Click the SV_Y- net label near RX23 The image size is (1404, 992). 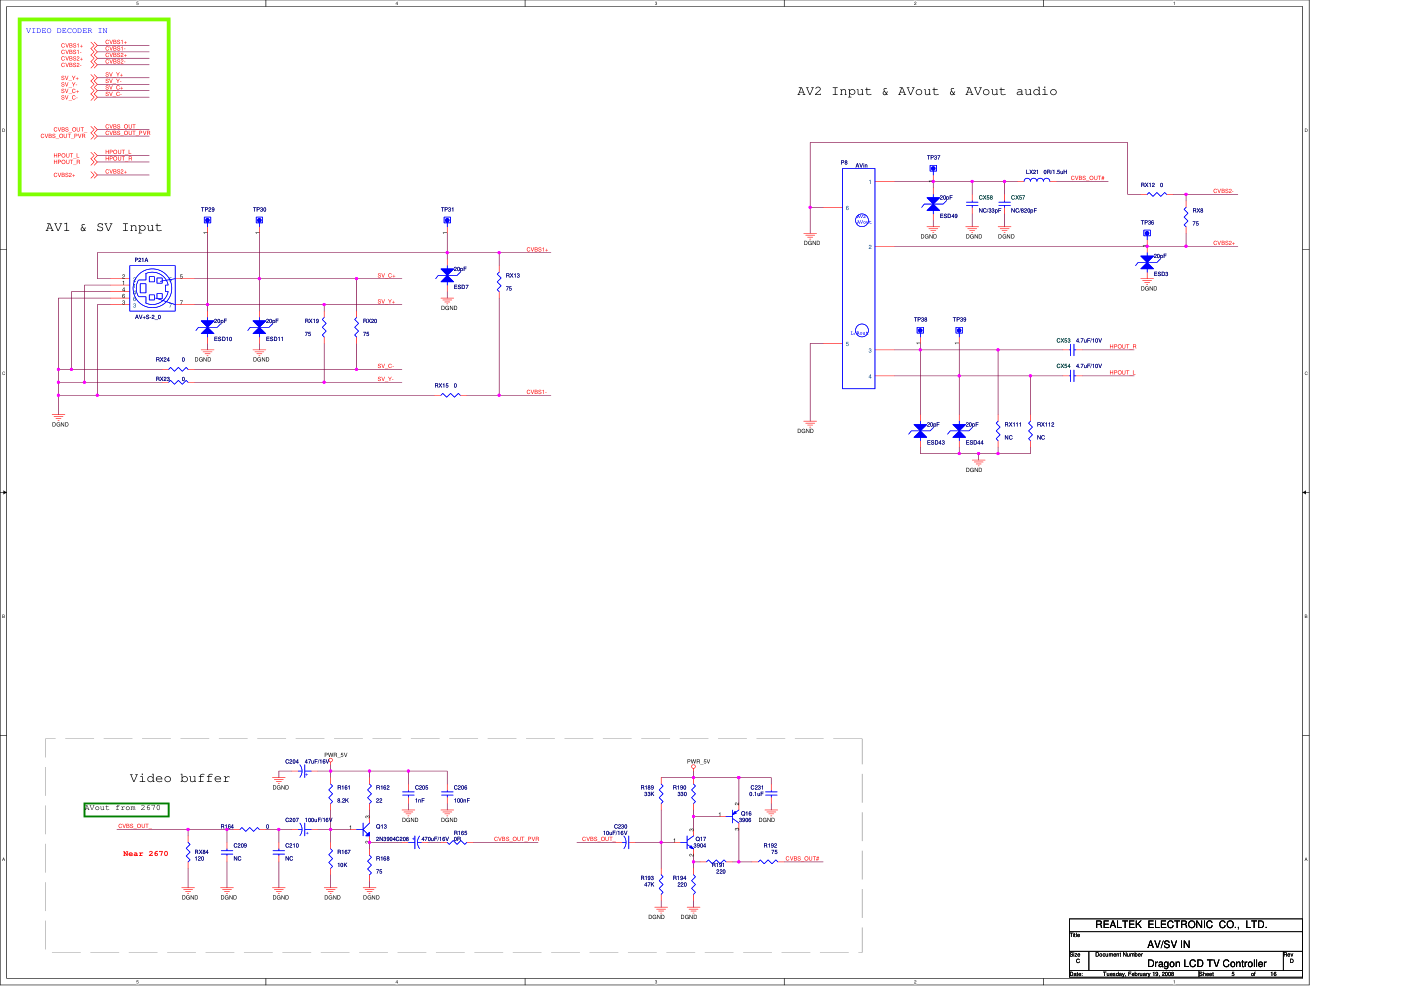[x=385, y=379]
